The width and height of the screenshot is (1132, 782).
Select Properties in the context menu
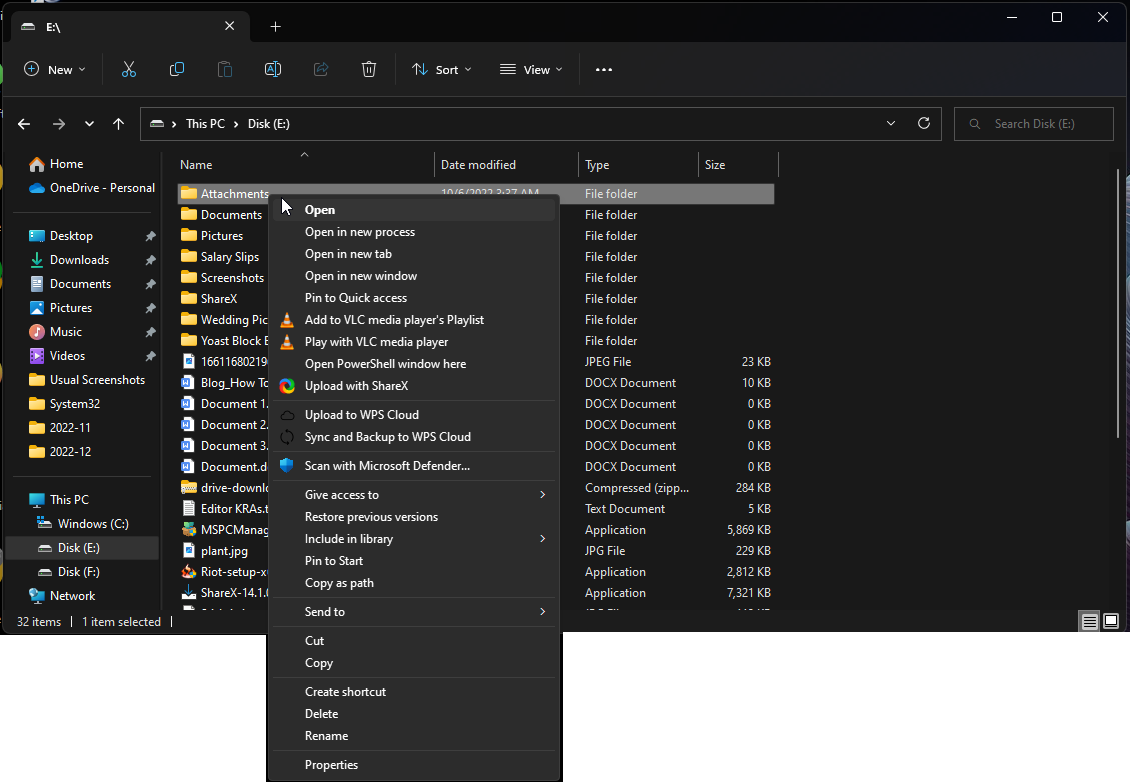coord(414,765)
